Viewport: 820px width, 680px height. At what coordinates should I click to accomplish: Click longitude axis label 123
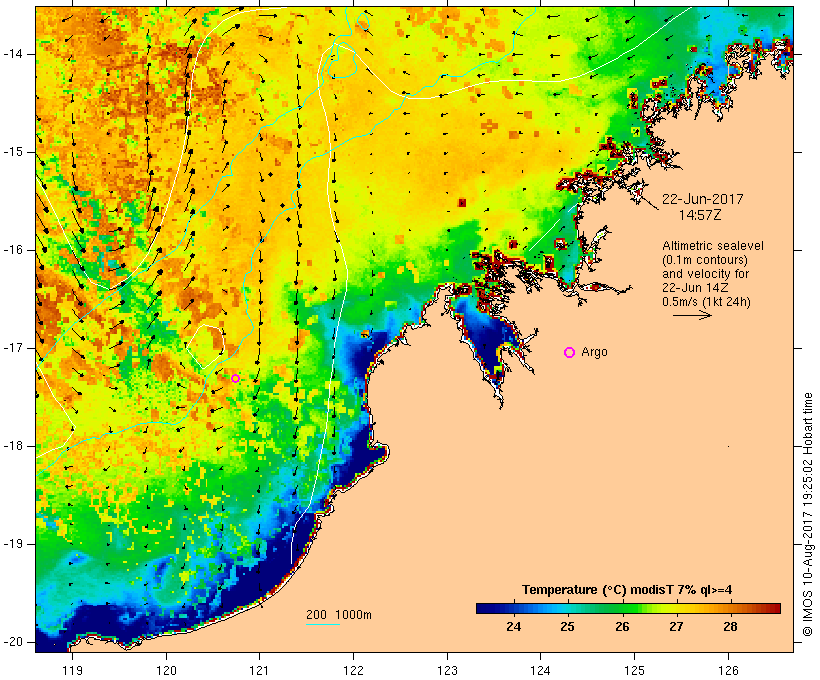coord(447,670)
